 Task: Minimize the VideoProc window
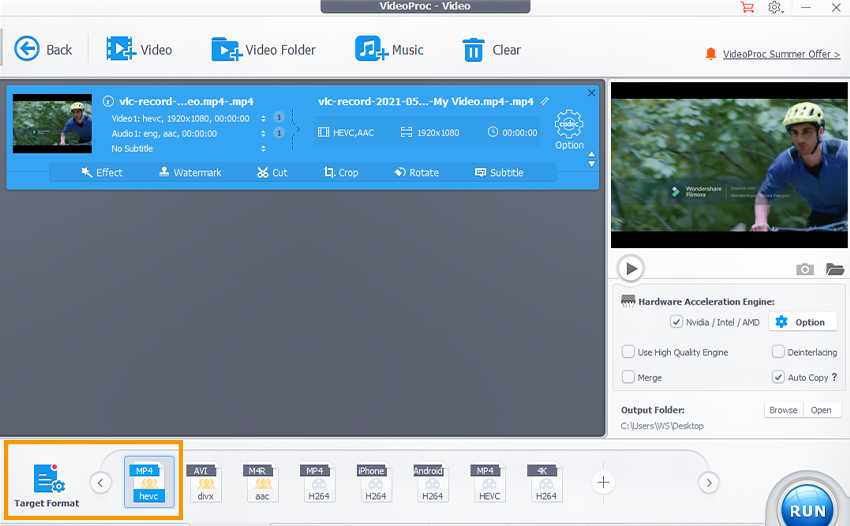click(x=806, y=8)
